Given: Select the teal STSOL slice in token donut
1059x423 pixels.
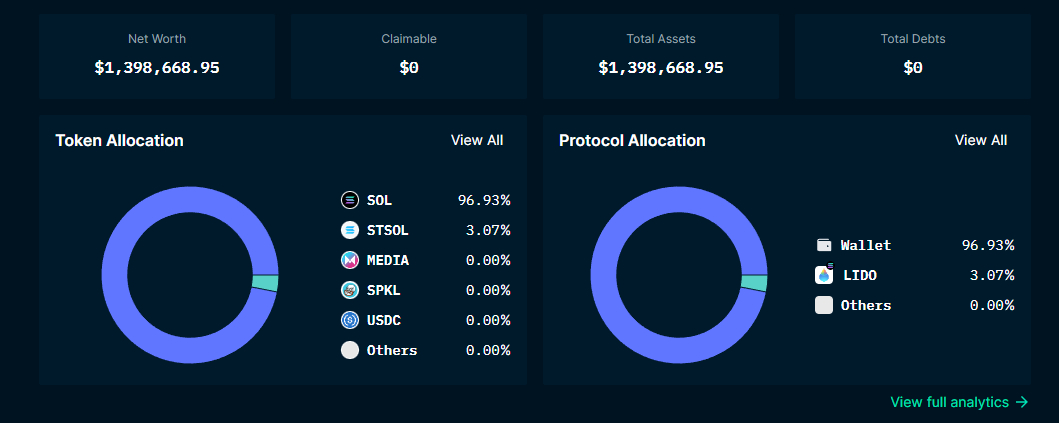Looking at the screenshot, I should pyautogui.click(x=265, y=283).
